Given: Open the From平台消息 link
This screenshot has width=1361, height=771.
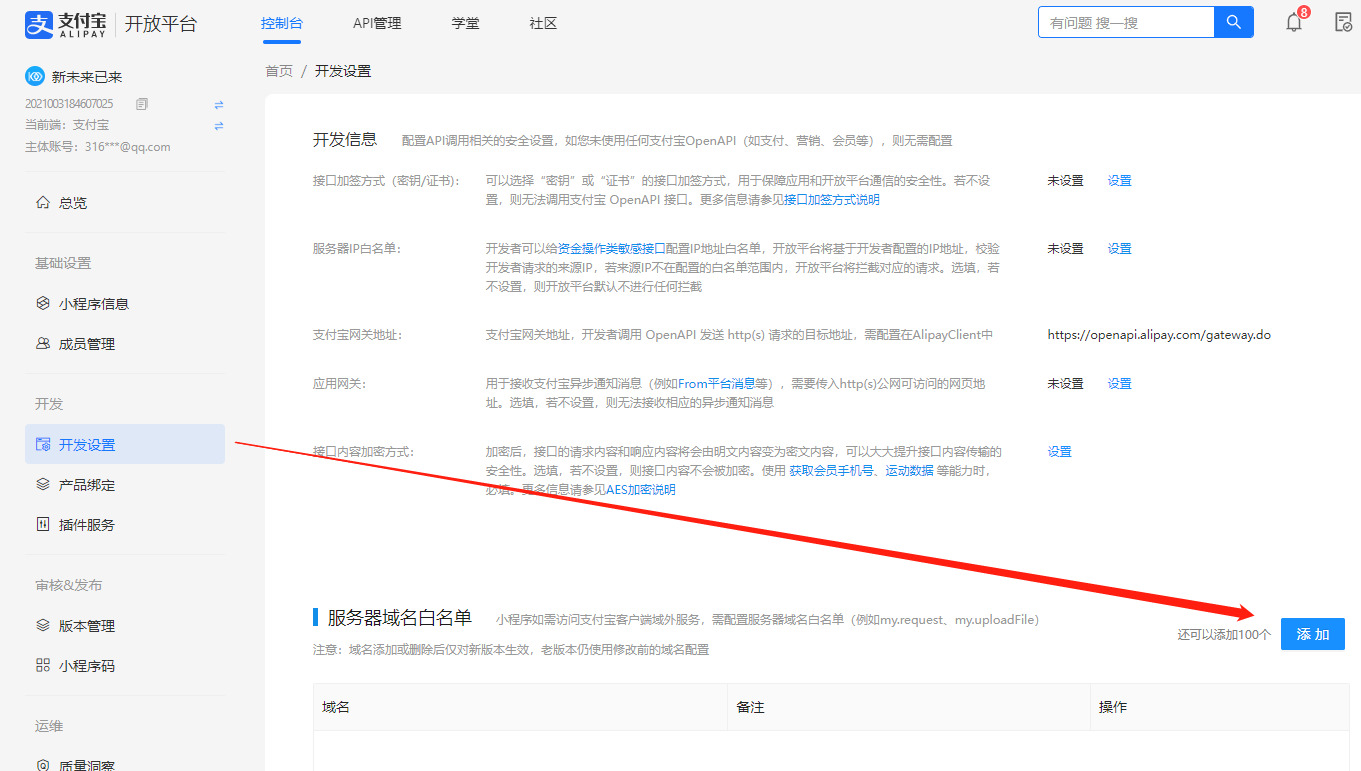Looking at the screenshot, I should coord(716,384).
